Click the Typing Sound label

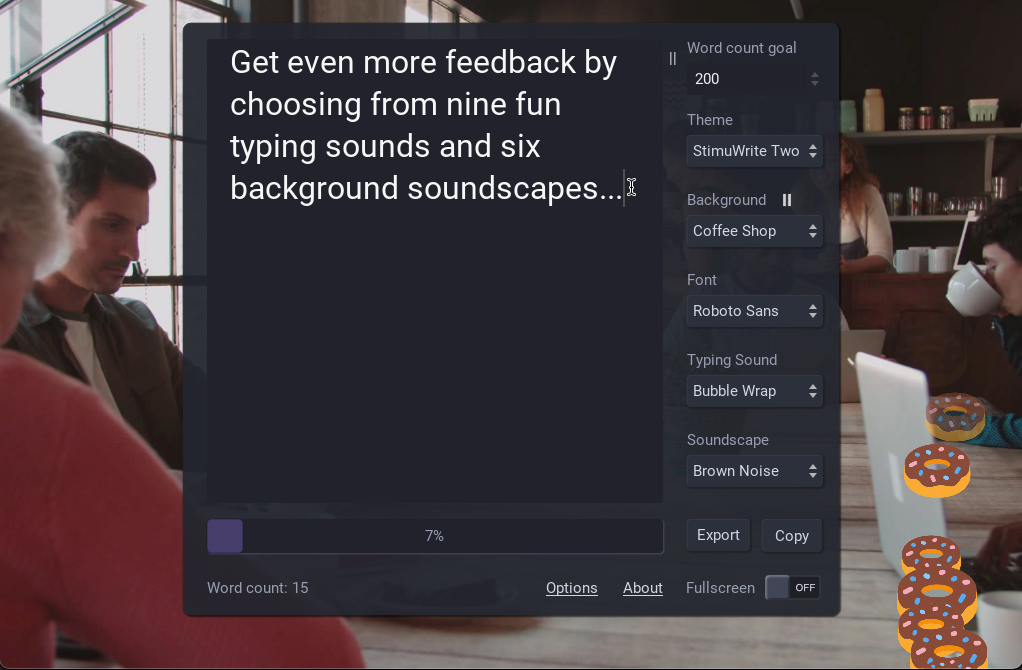point(732,360)
